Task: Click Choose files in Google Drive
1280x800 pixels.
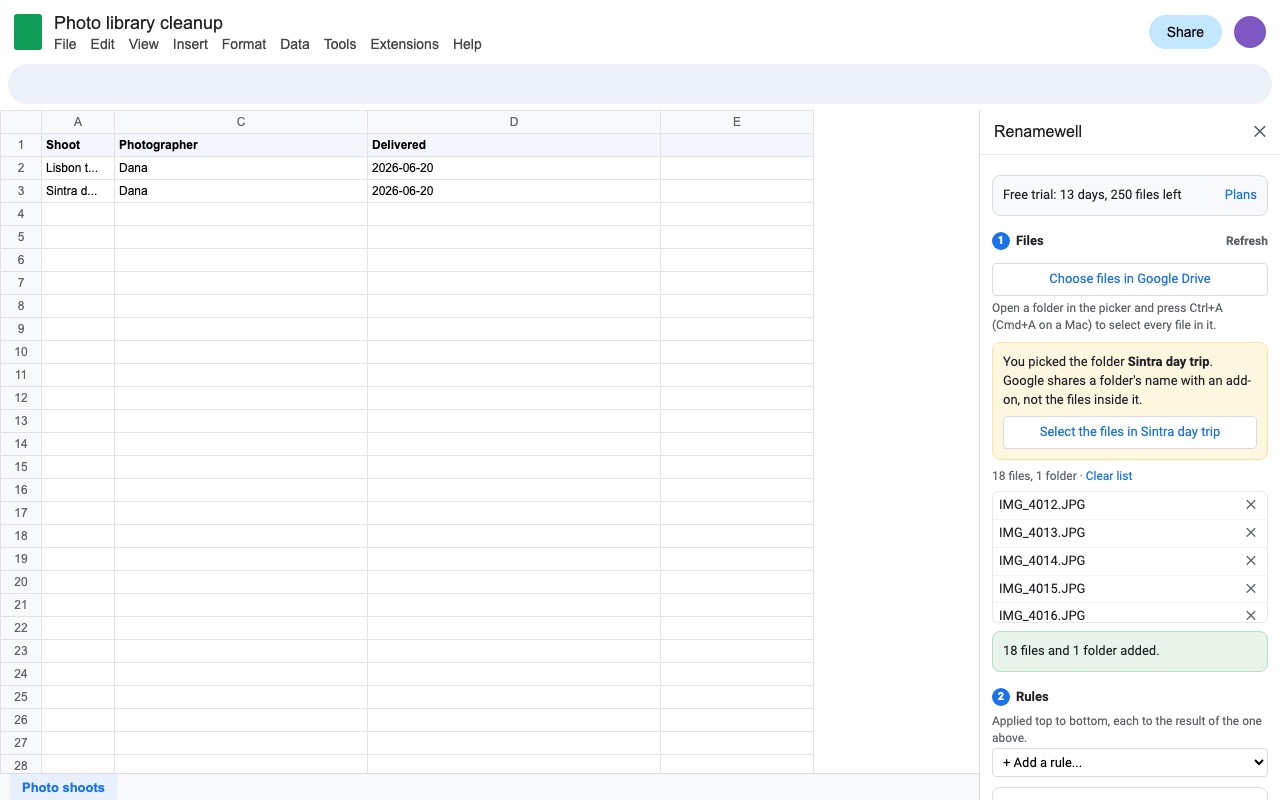Action: [x=1130, y=279]
